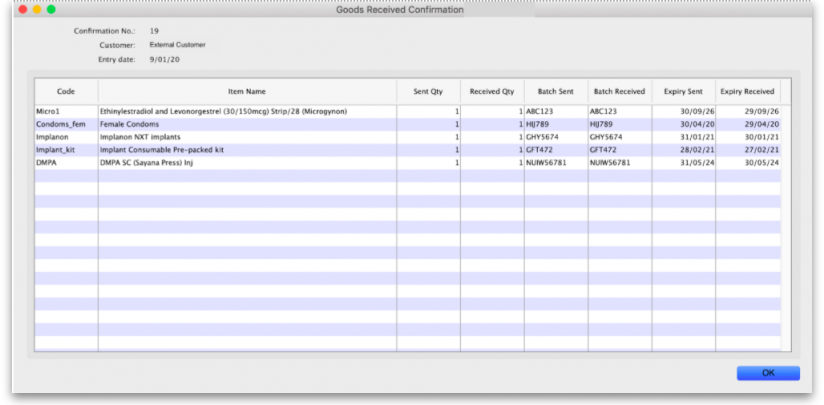Click the Batch Sent column header
The image size is (824, 405).
(555, 91)
